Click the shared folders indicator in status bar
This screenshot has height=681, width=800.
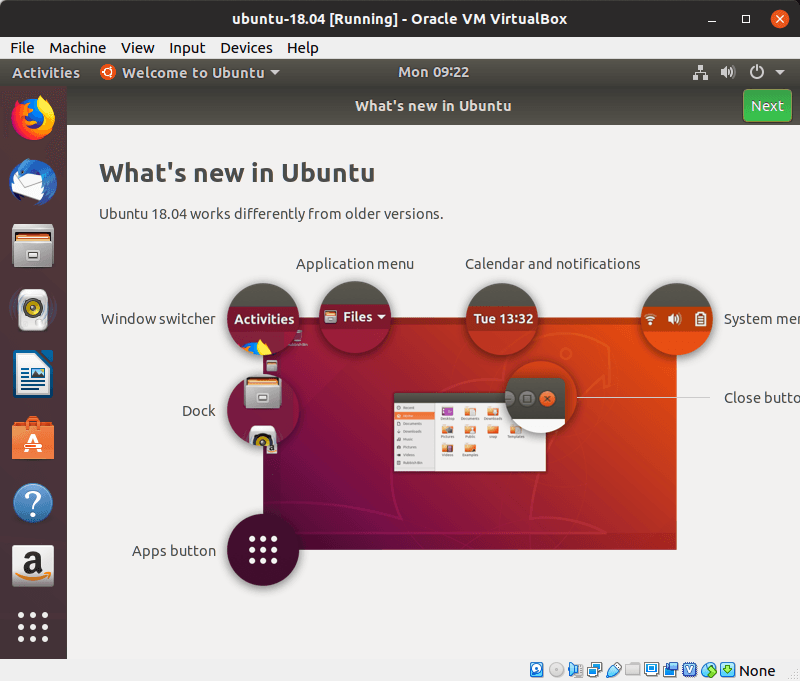click(633, 669)
